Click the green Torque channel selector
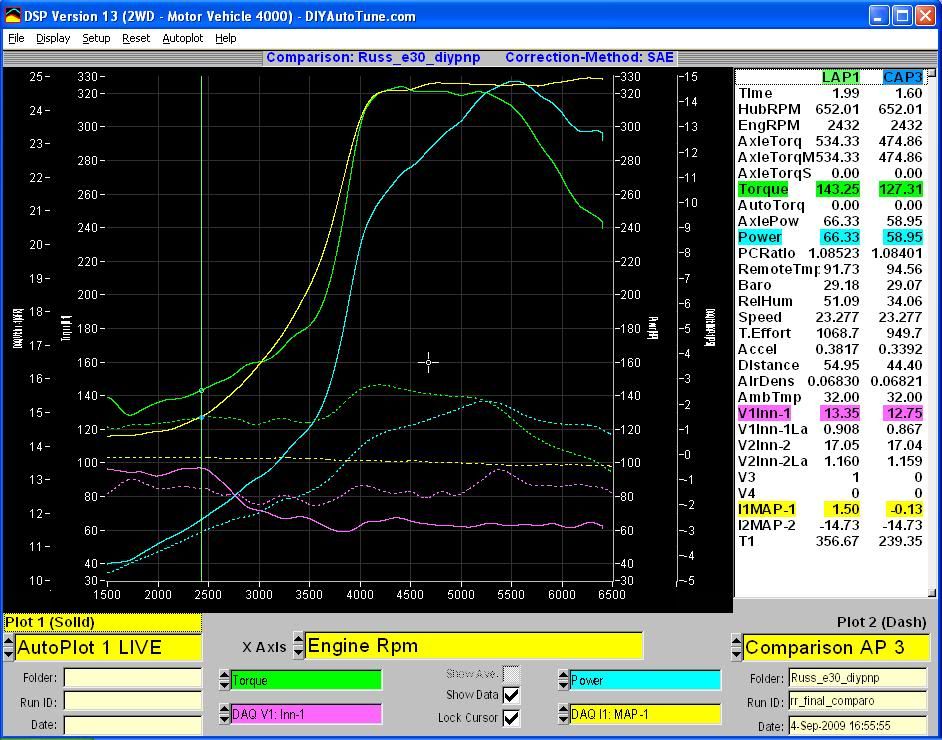Viewport: 942px width, 740px height. point(306,680)
